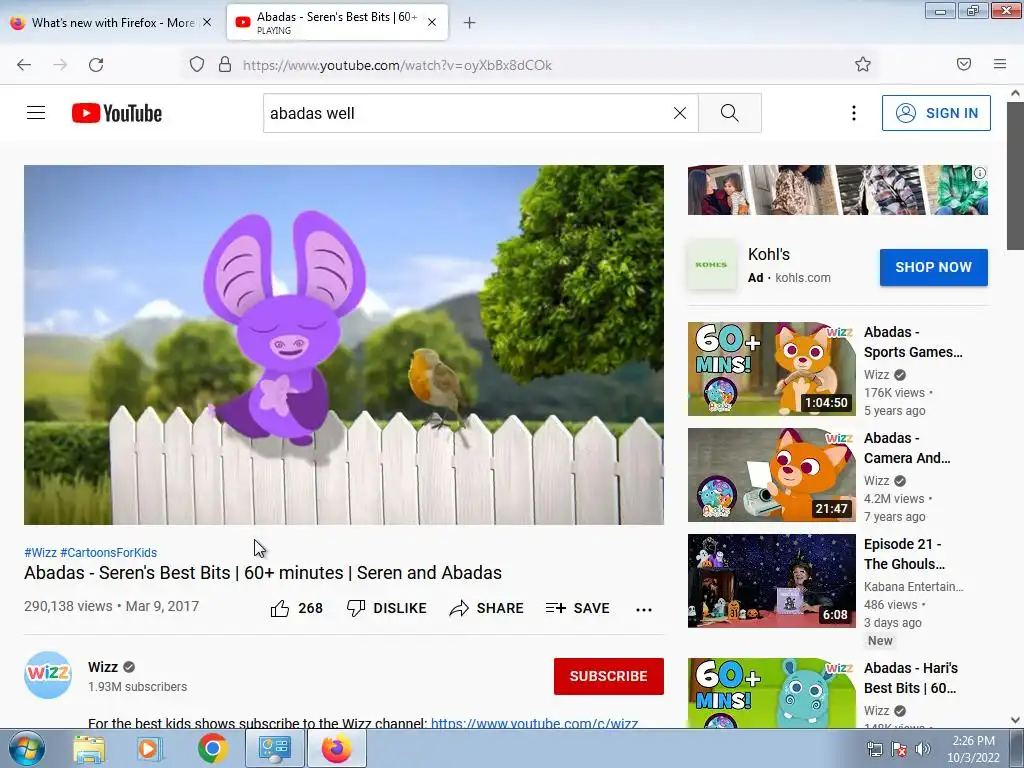Screen dimensions: 1024x768
Task: Click the DISLIKE thumbs down button
Action: (x=387, y=608)
